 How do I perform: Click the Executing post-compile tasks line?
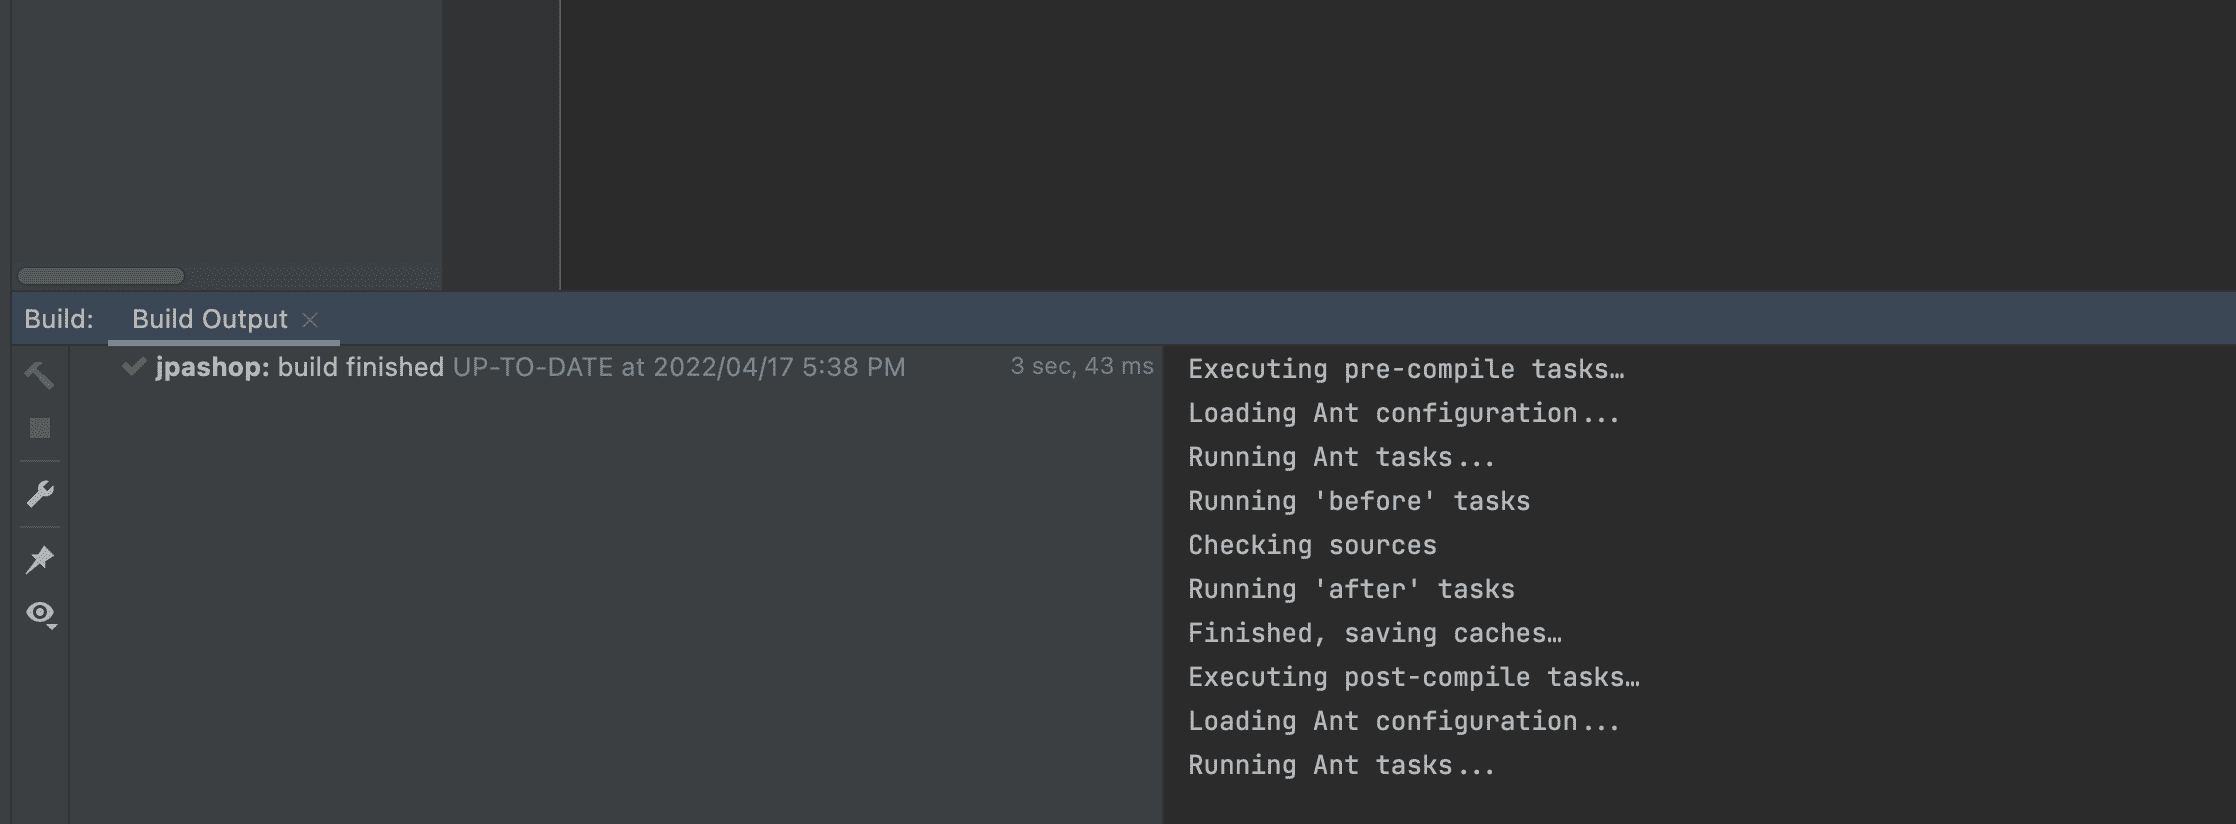1413,677
